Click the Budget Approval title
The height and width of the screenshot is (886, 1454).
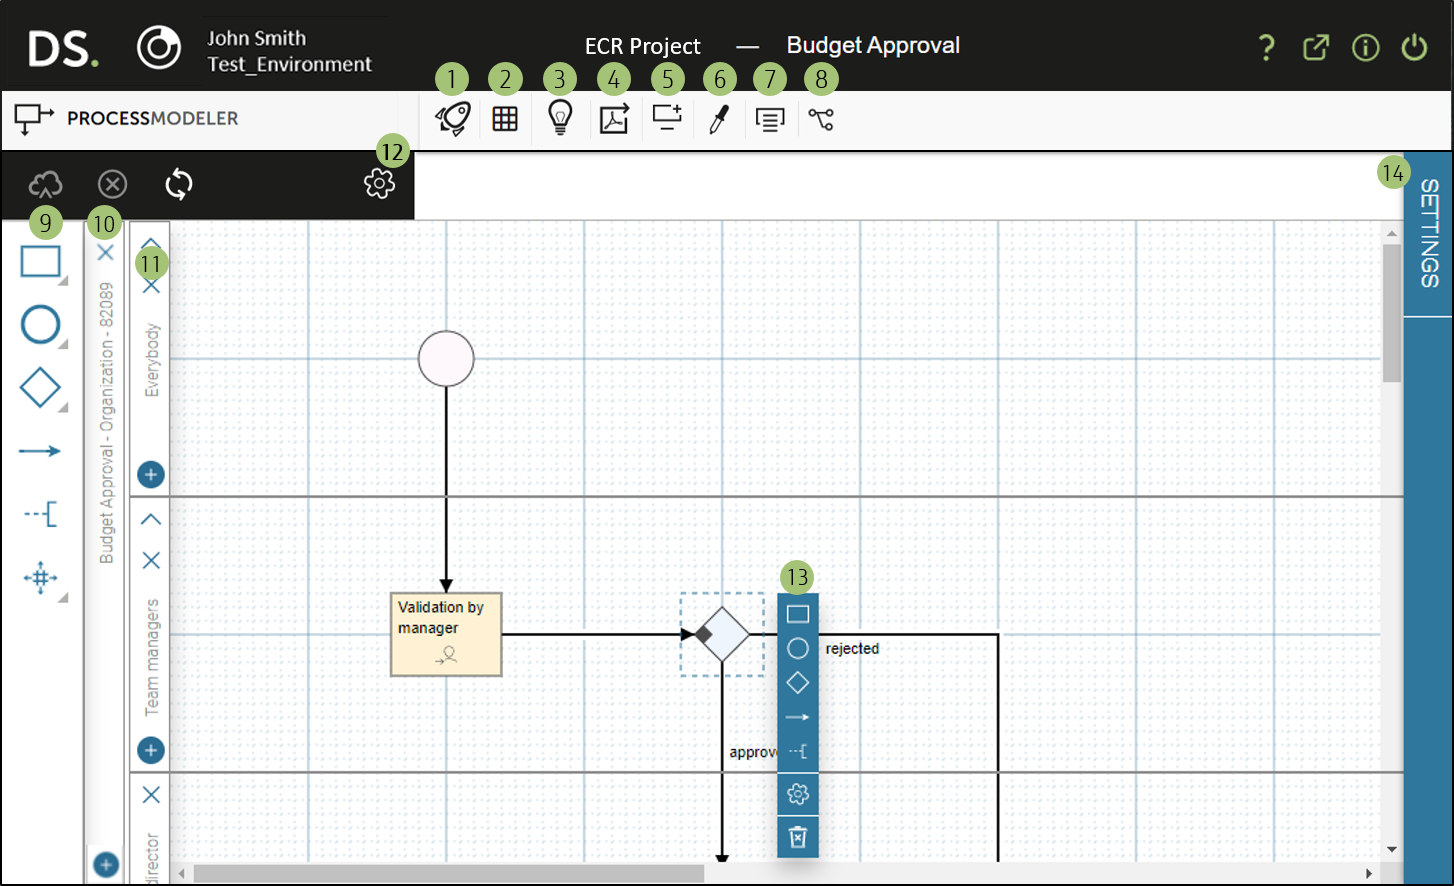[x=873, y=45]
